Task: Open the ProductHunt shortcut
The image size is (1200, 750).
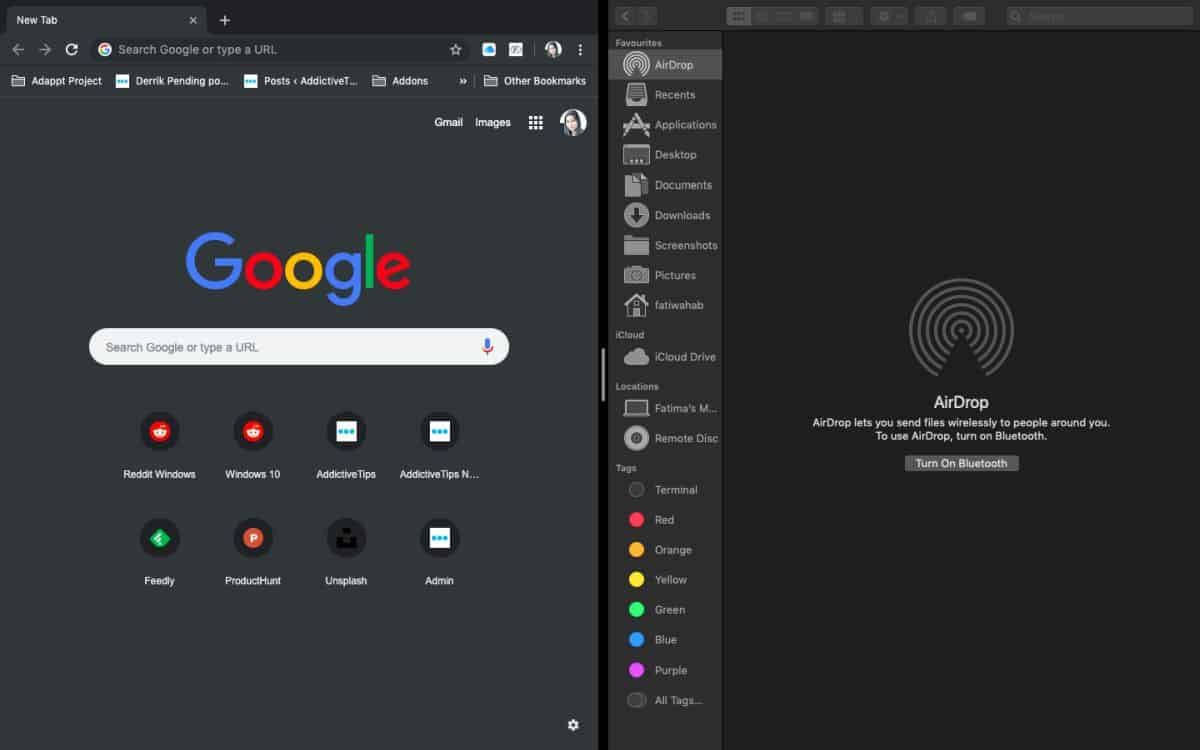Action: pos(253,552)
